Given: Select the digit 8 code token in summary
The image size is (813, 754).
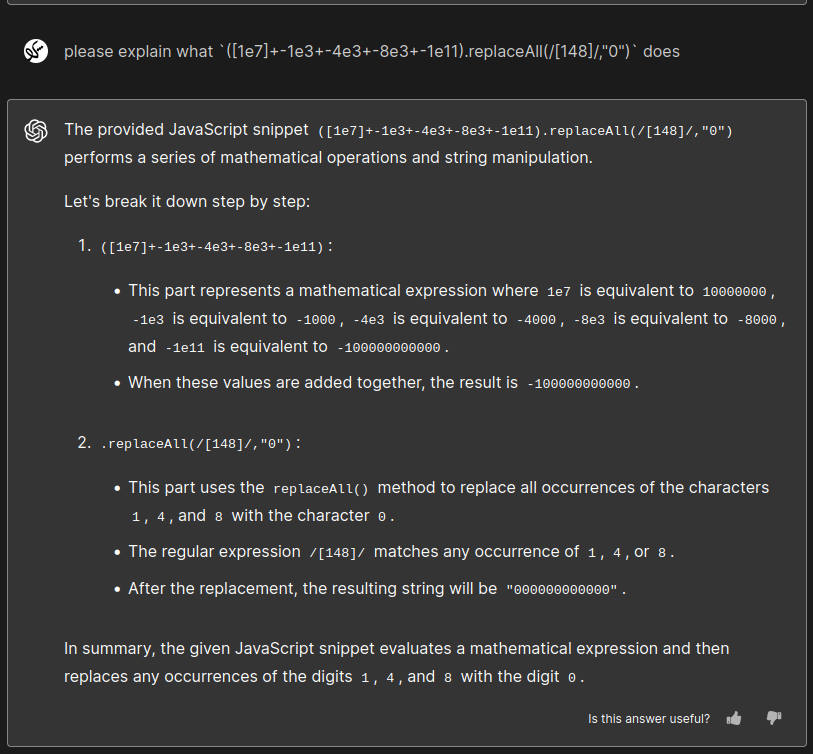Looking at the screenshot, I should click(450, 676).
